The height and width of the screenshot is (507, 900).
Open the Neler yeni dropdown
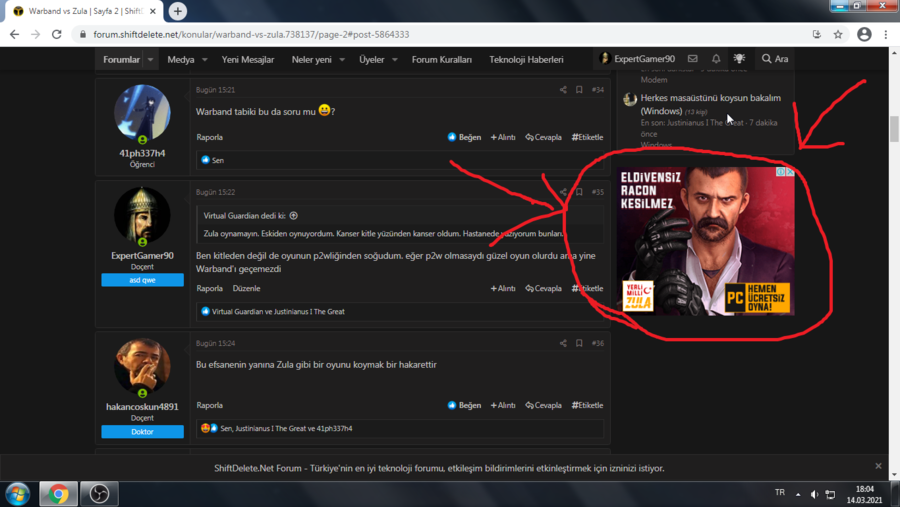tap(342, 60)
